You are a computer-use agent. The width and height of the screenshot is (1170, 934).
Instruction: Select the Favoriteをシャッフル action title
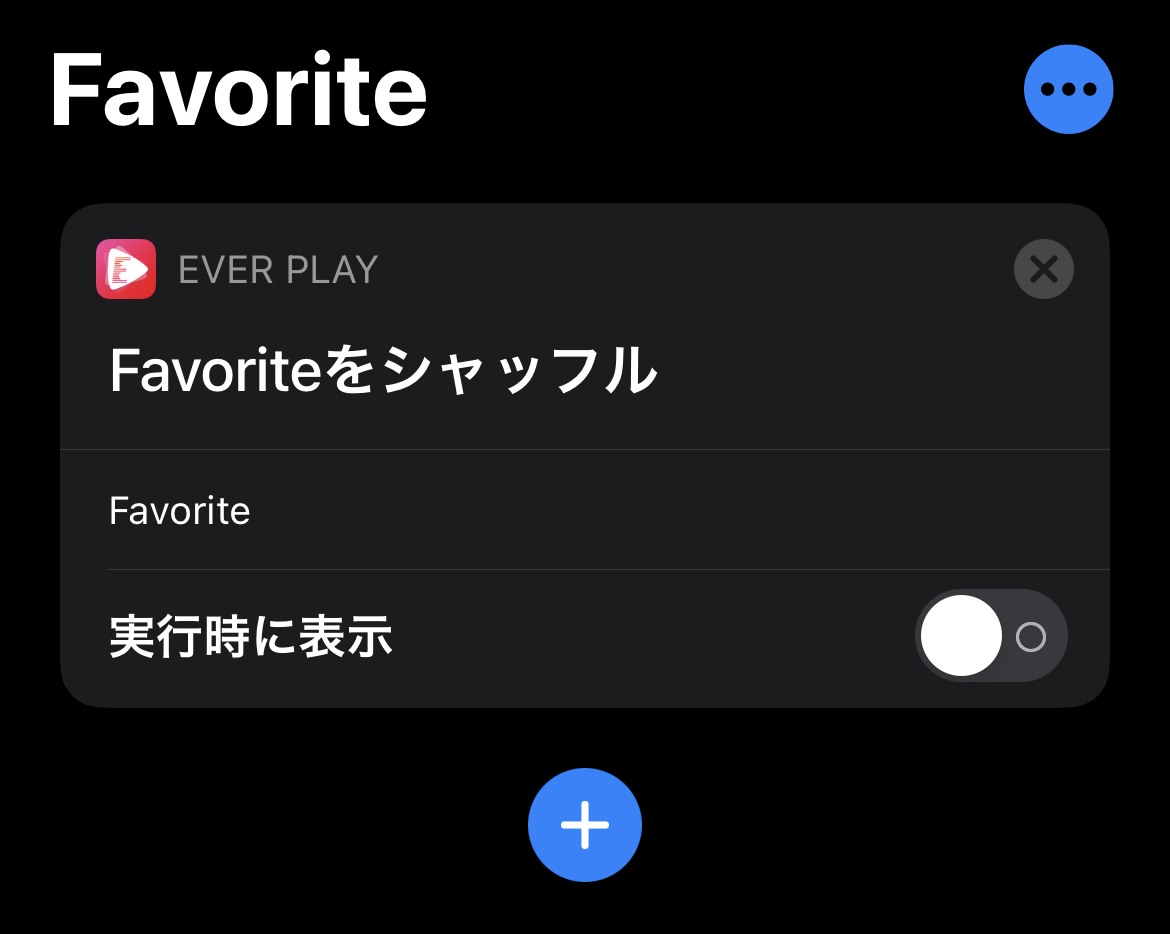(x=383, y=369)
